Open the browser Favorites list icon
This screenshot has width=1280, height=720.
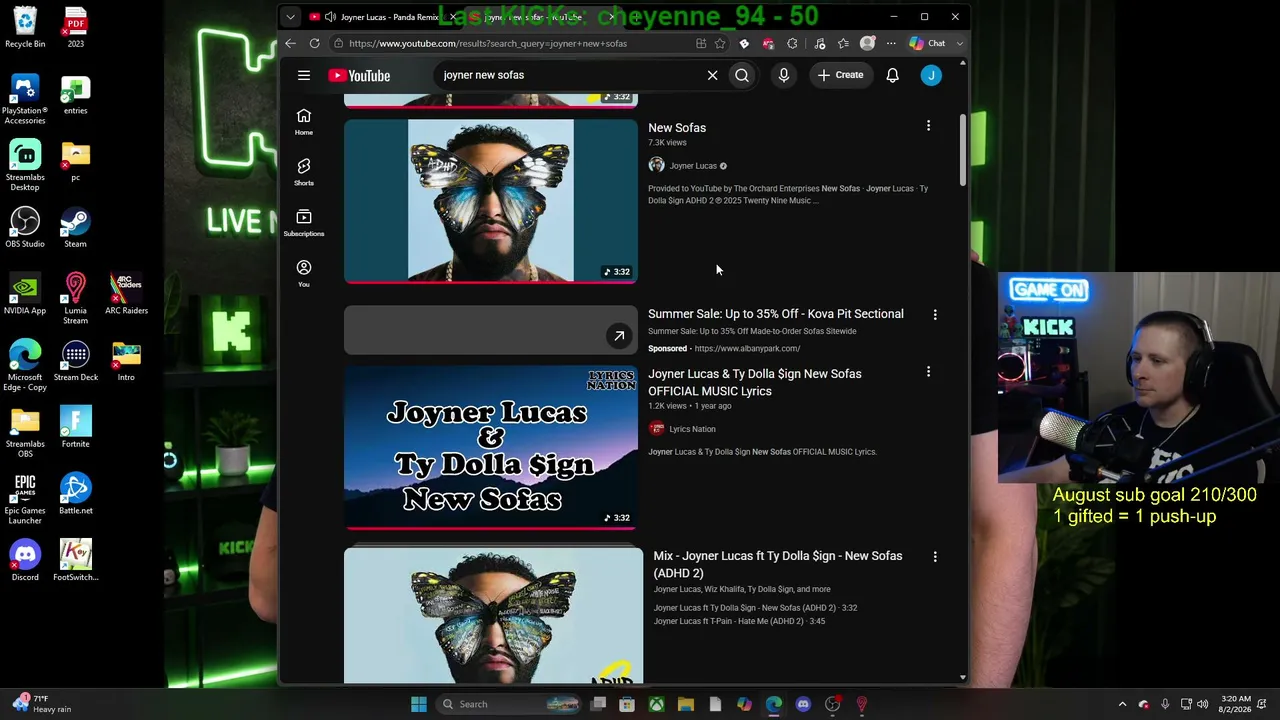click(843, 43)
